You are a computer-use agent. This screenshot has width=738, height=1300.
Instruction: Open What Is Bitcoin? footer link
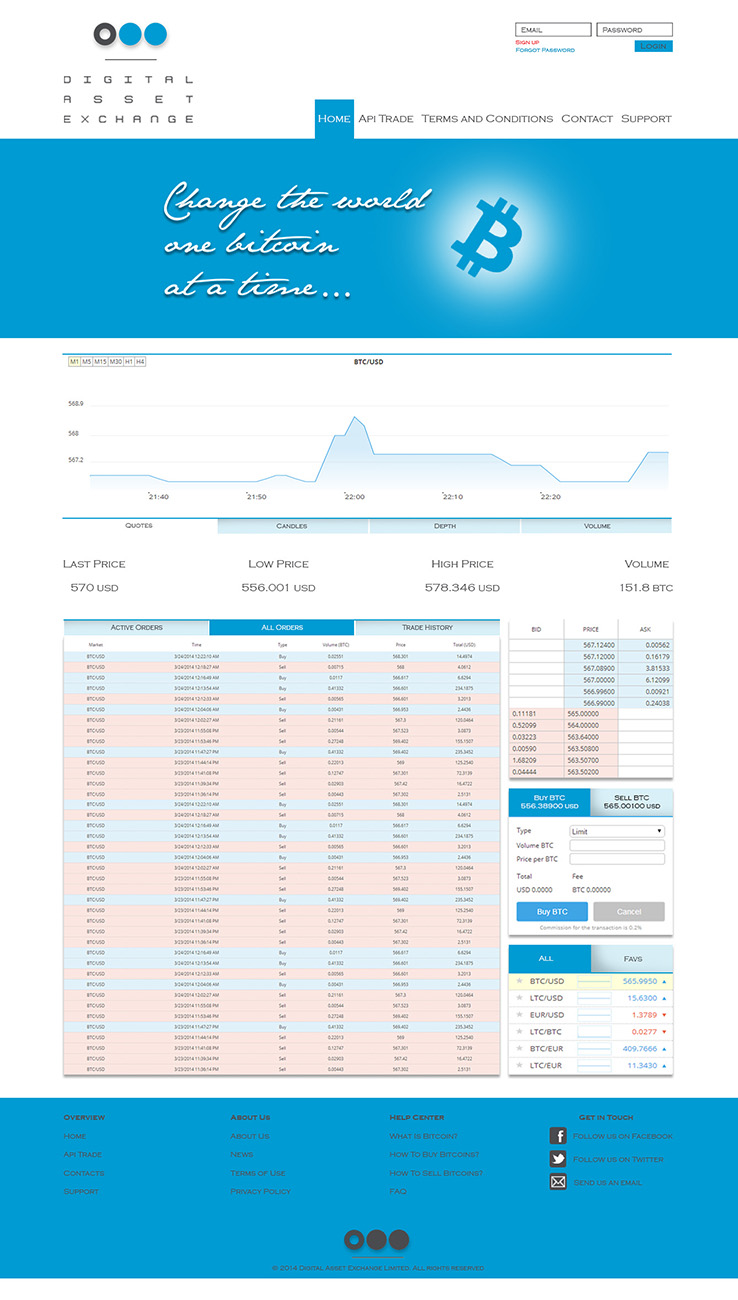[x=424, y=1136]
